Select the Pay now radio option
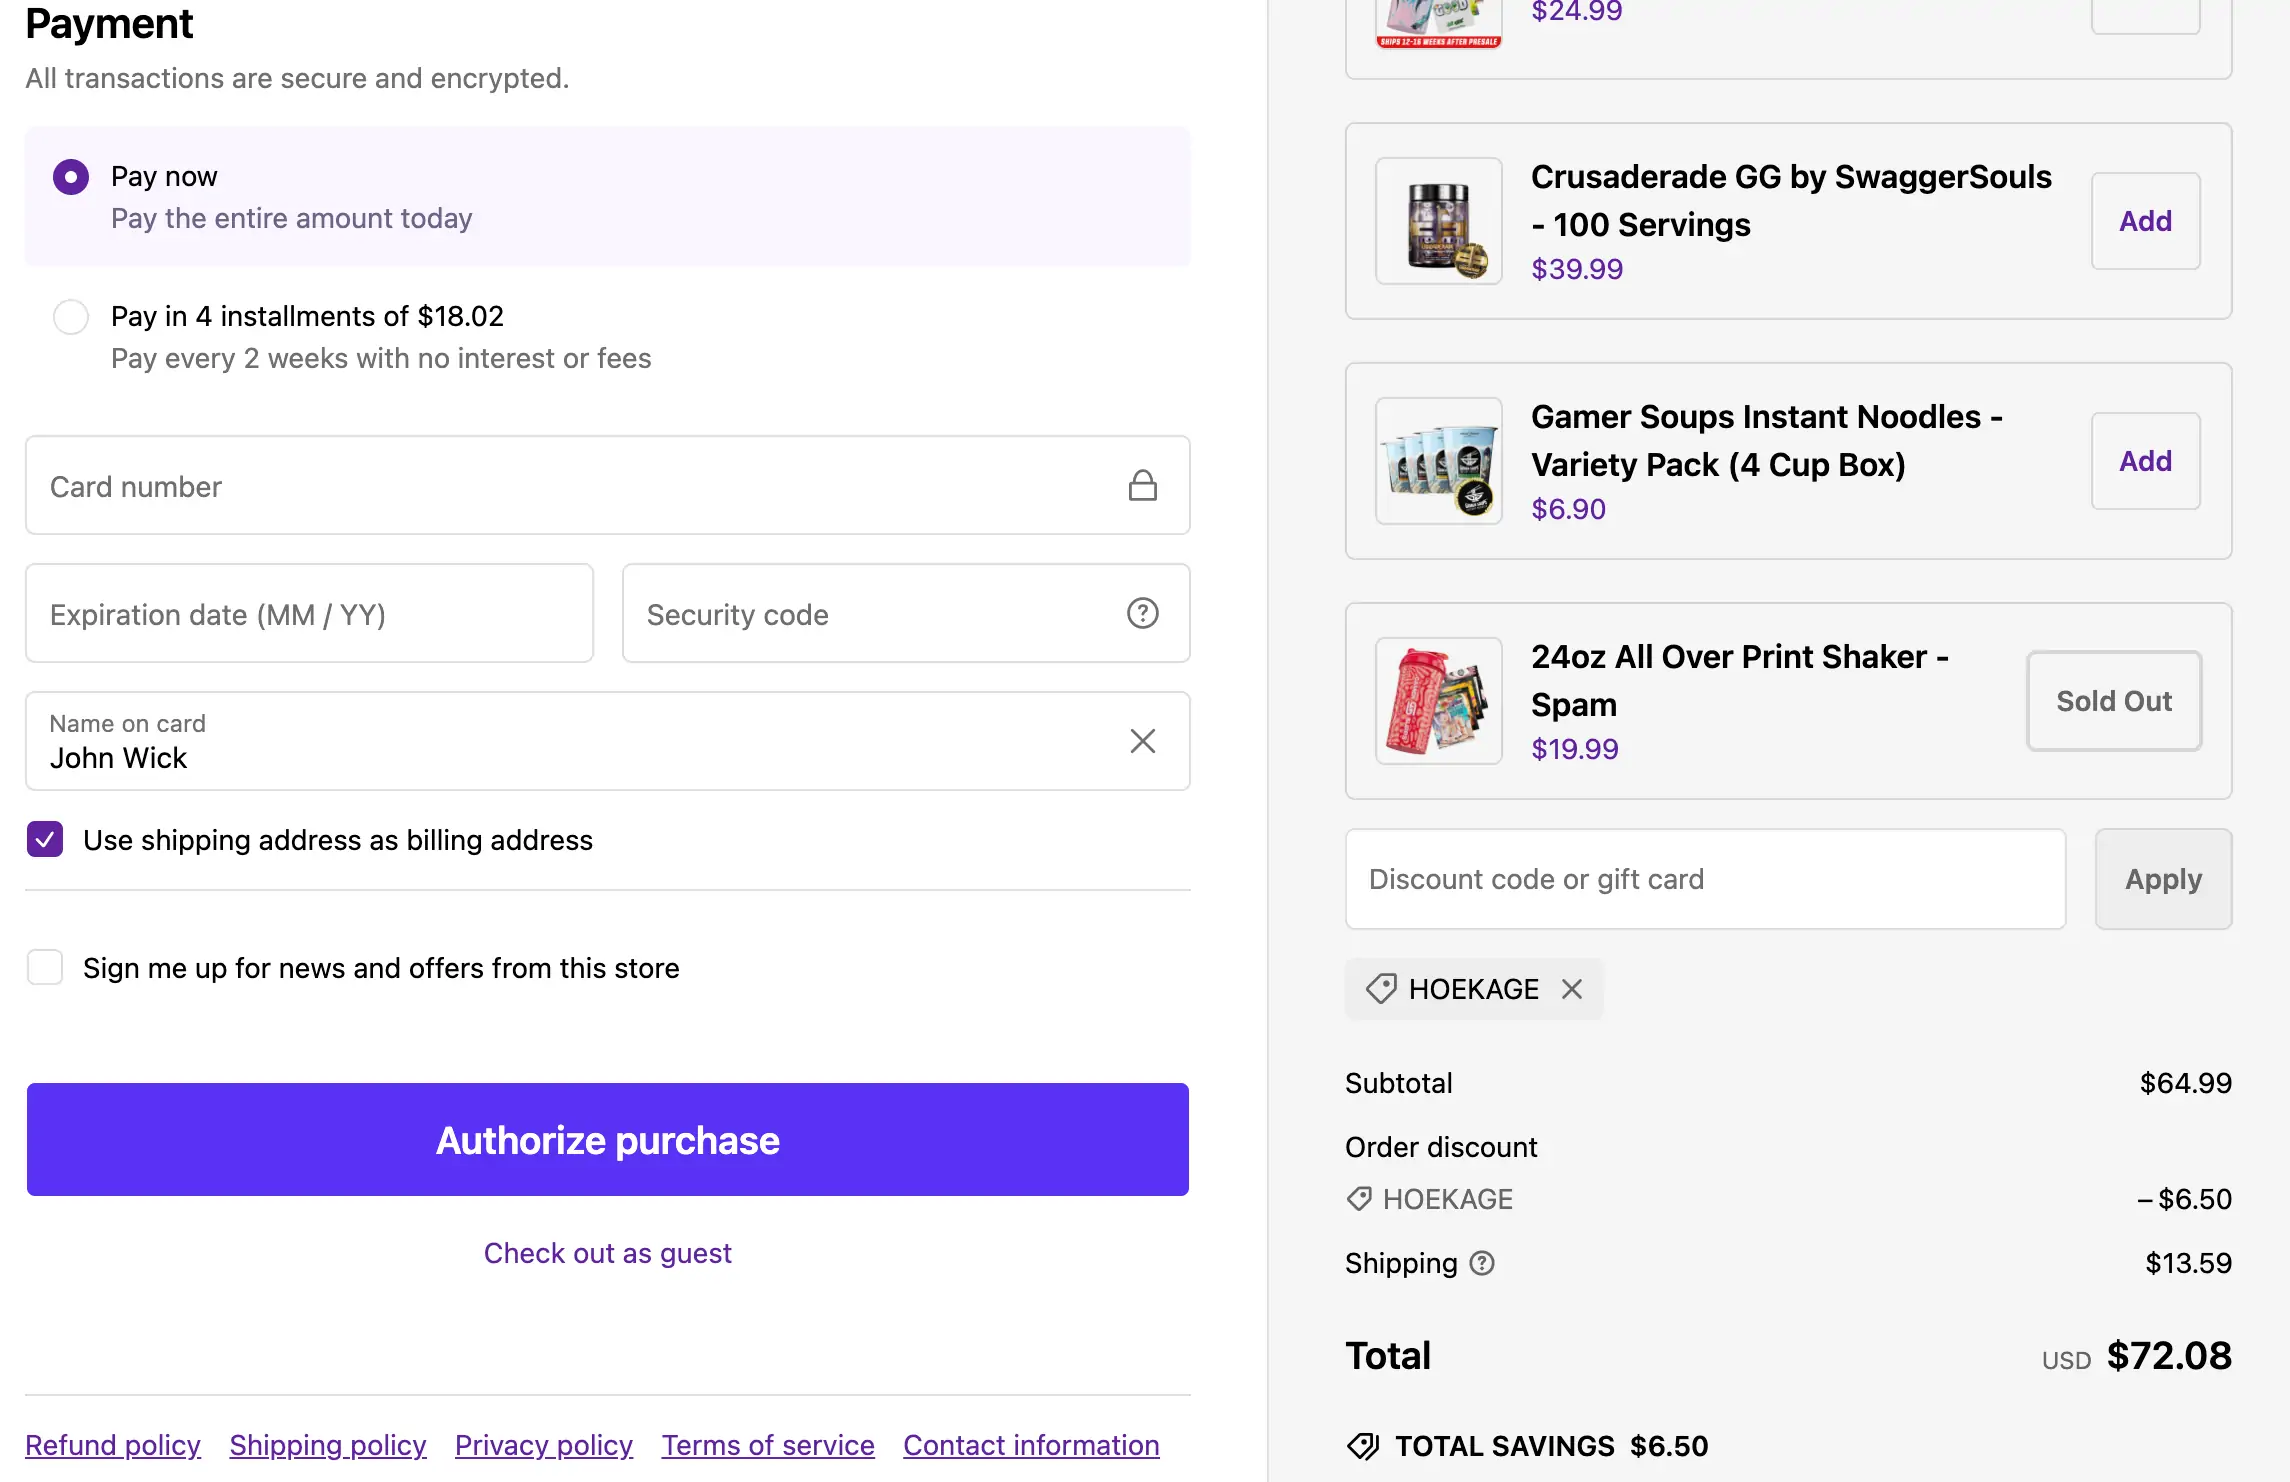The width and height of the screenshot is (2290, 1482). click(71, 177)
